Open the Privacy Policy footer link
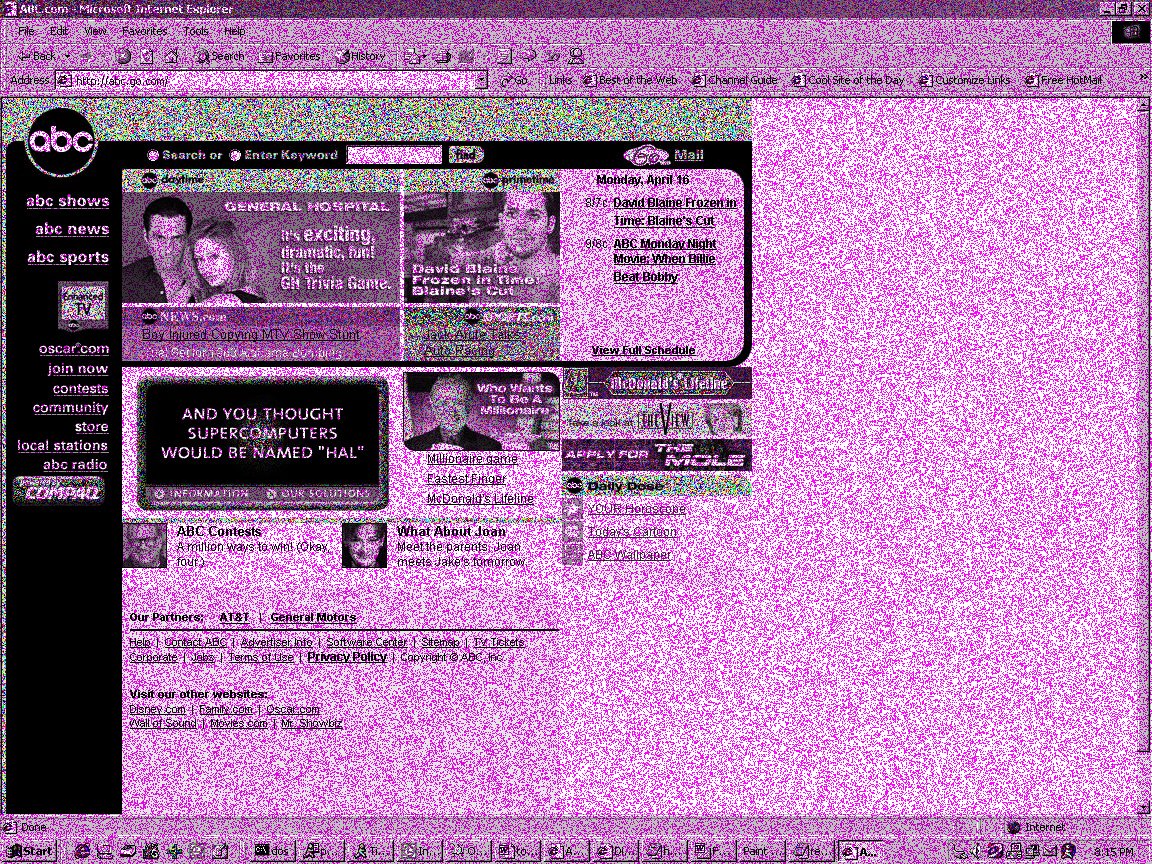Viewport: 1152px width, 864px height. (347, 657)
